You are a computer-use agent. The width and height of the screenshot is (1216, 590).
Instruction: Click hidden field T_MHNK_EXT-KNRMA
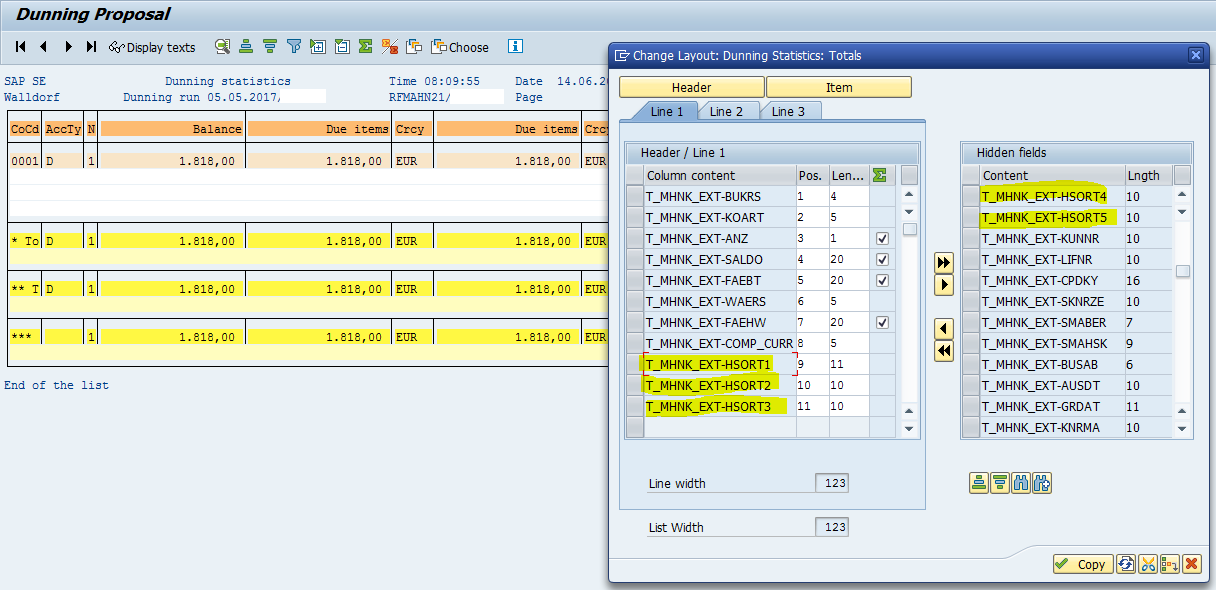point(1051,428)
